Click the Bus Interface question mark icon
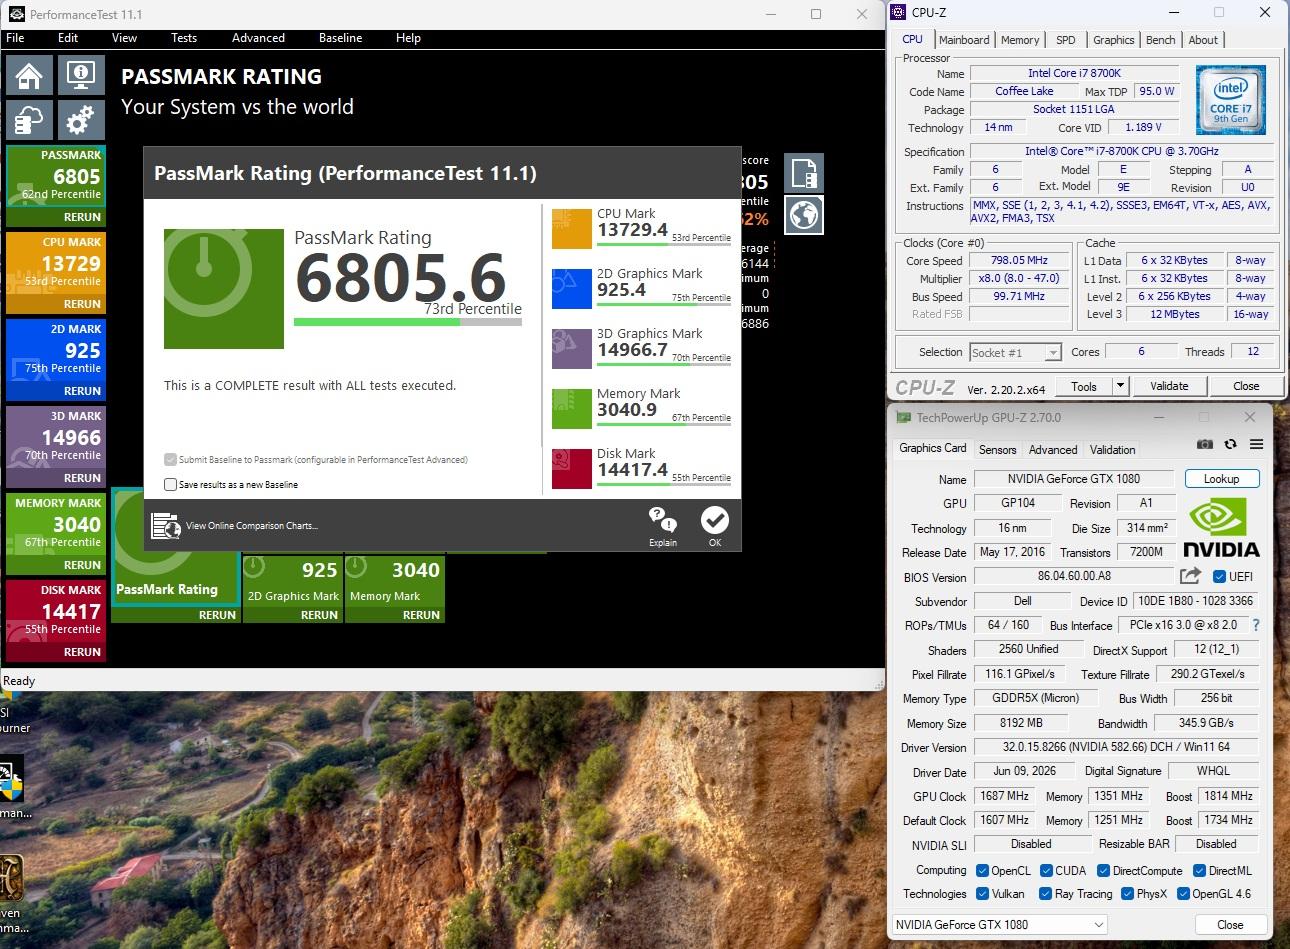The height and width of the screenshot is (949, 1290). (x=1256, y=625)
